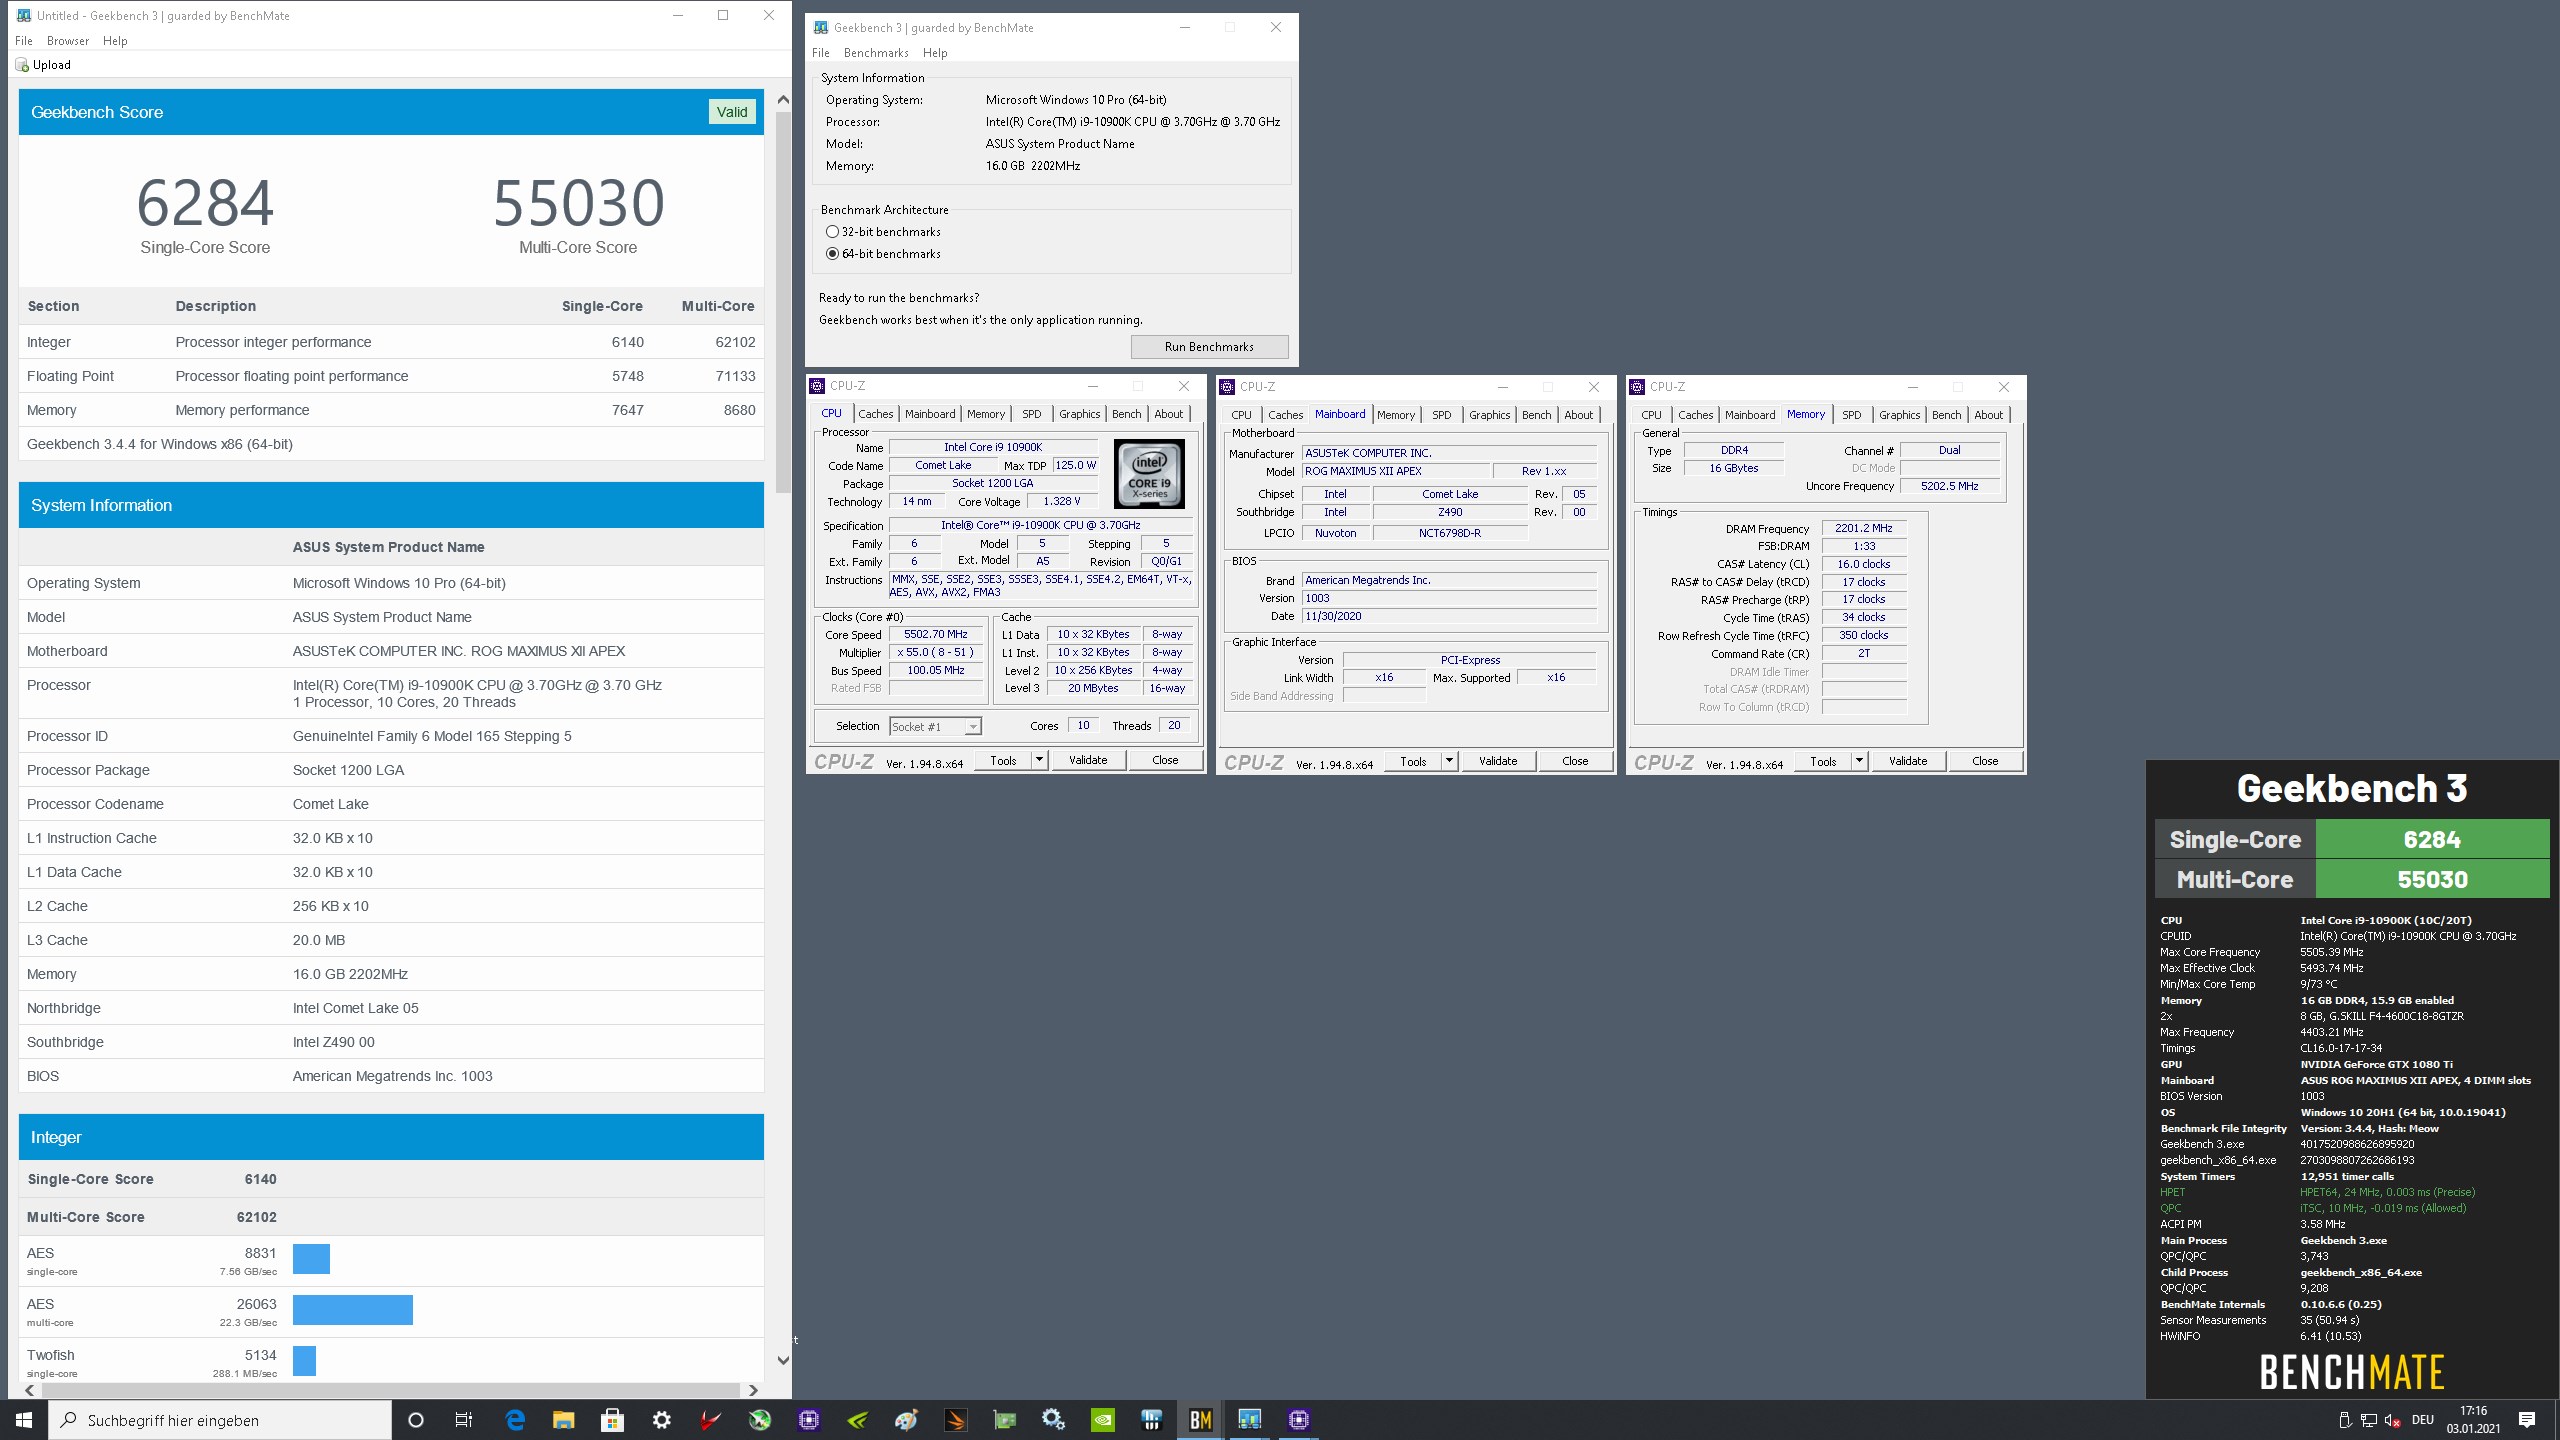Viewport: 2560px width, 1440px height.
Task: Click the BIOS date 11/30/2020 field
Action: coord(1449,616)
